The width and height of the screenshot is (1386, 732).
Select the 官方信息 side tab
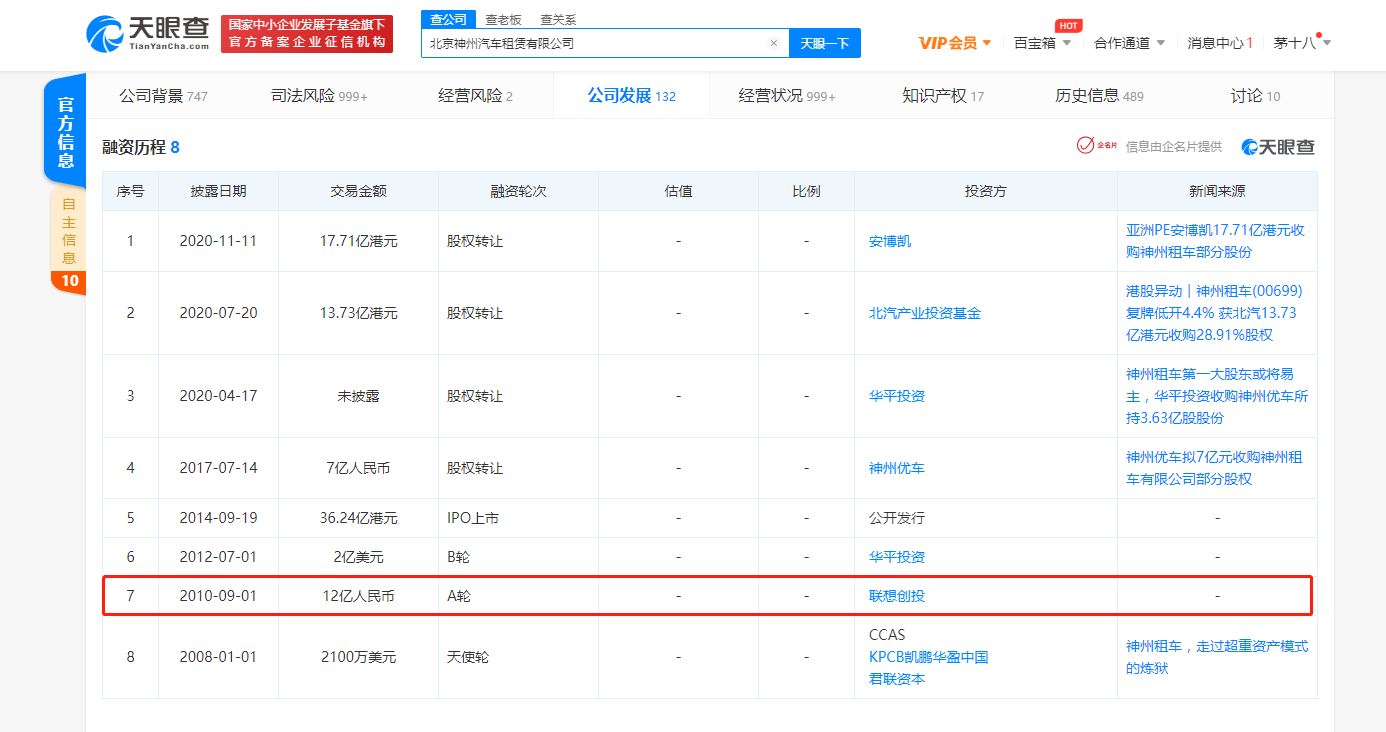66,132
